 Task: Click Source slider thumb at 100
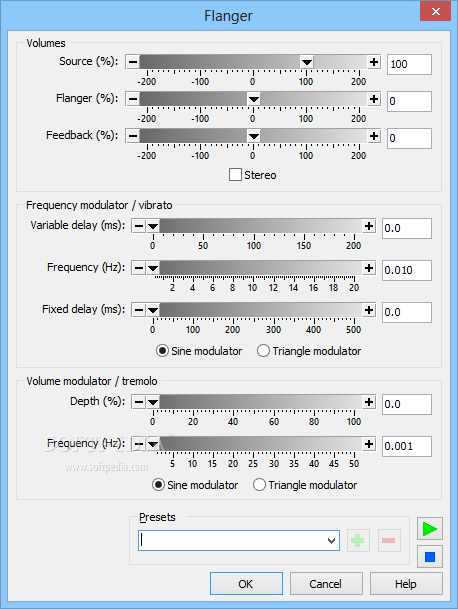point(307,62)
